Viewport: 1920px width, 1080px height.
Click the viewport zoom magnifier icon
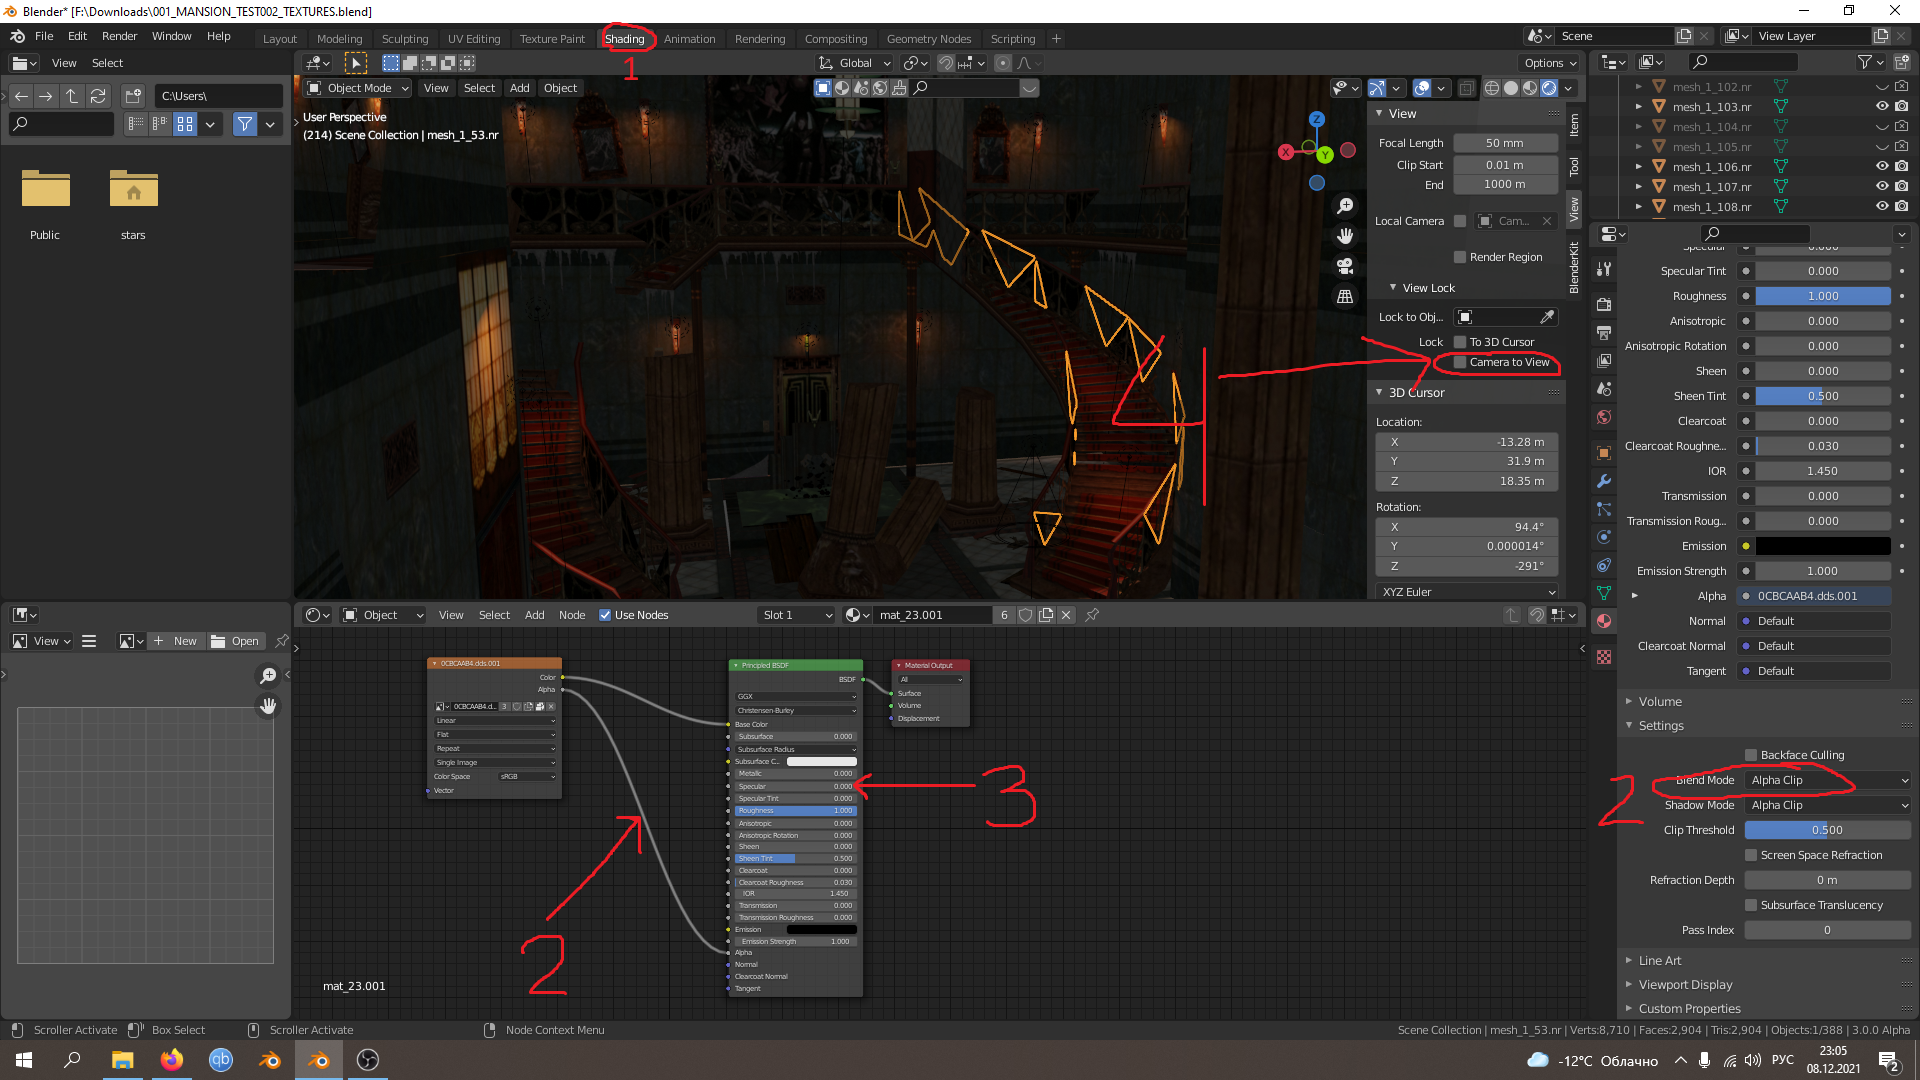tap(1345, 206)
